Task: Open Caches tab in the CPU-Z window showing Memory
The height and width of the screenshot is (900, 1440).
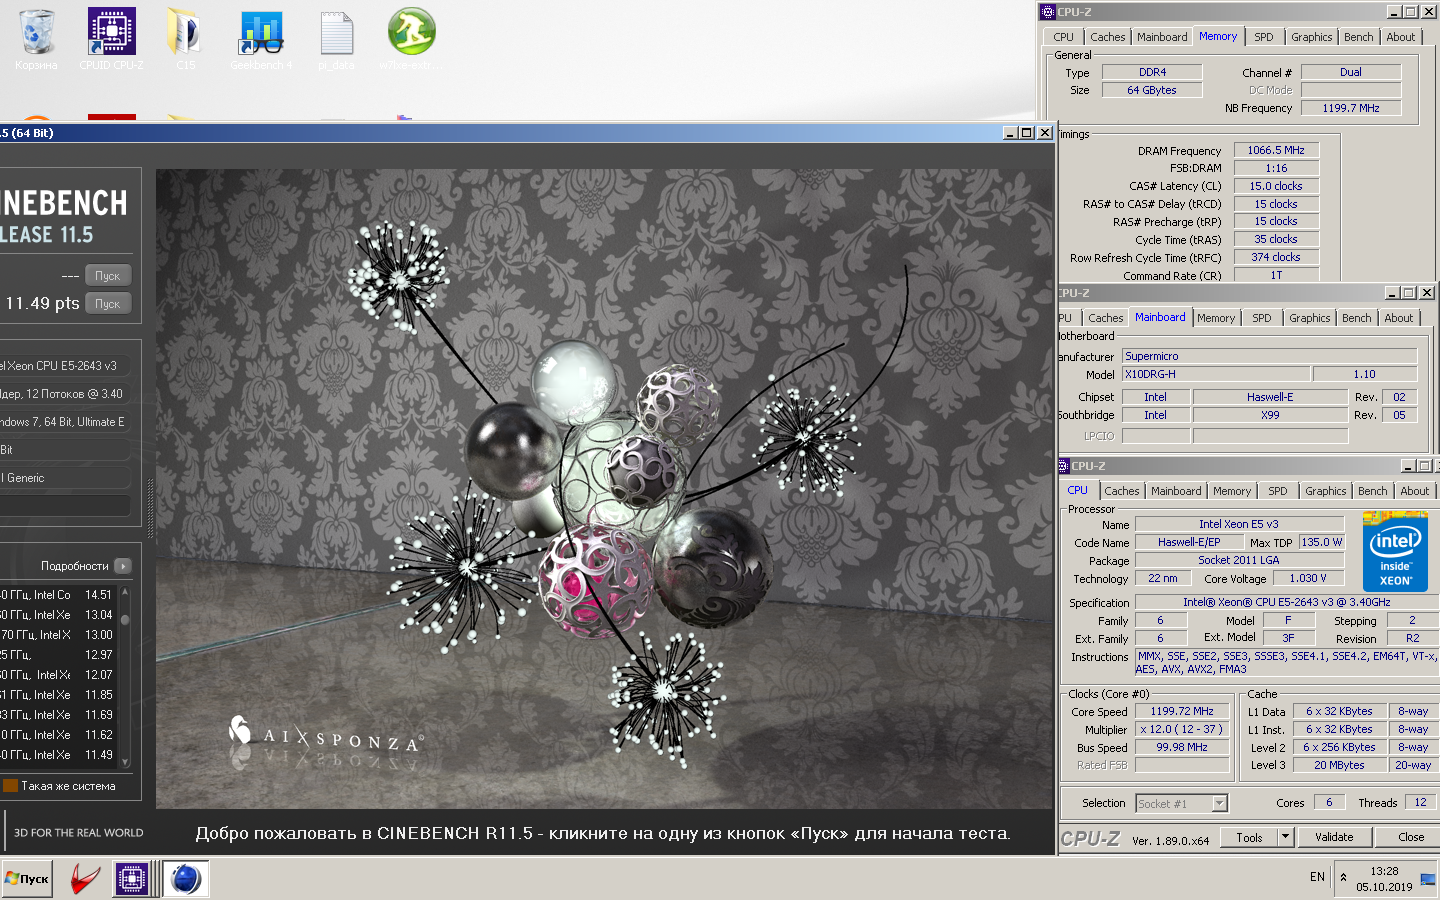Action: click(x=1107, y=37)
